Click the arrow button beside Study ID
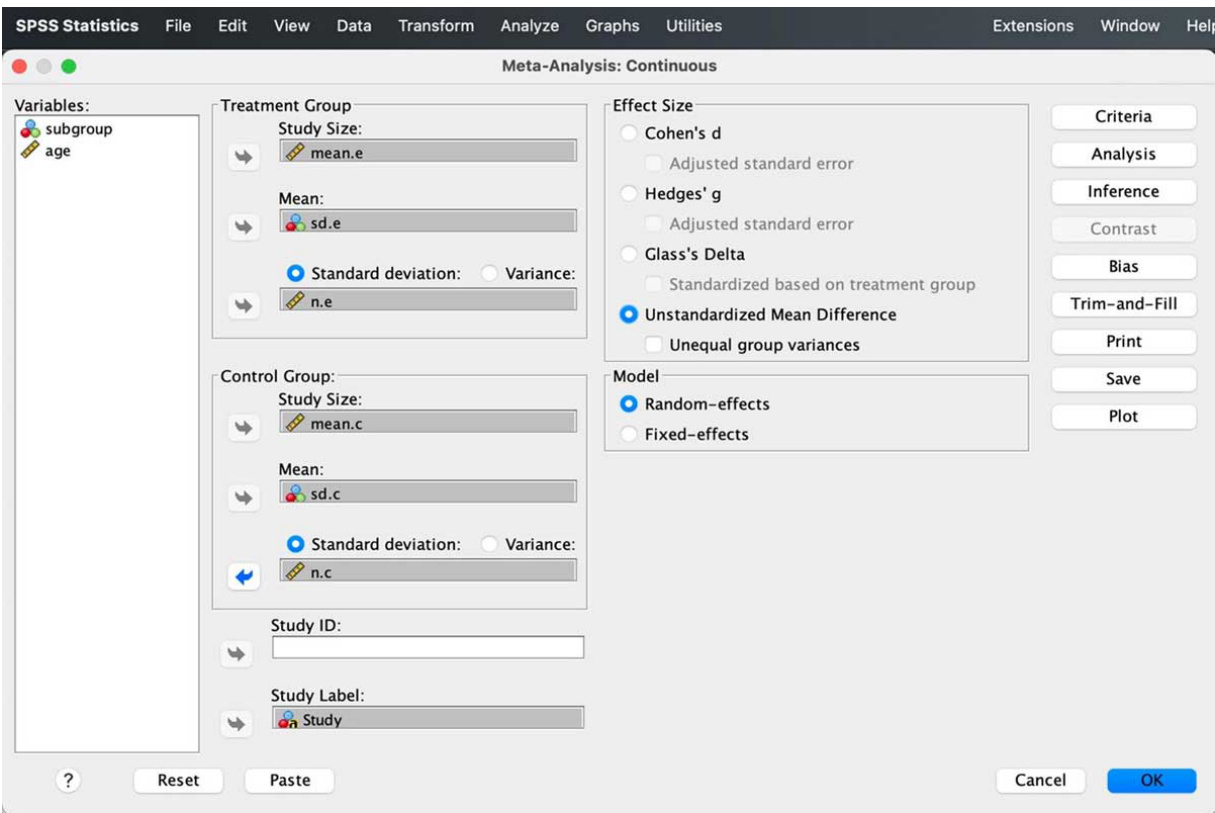Image resolution: width=1215 pixels, height=813 pixels. [x=234, y=653]
